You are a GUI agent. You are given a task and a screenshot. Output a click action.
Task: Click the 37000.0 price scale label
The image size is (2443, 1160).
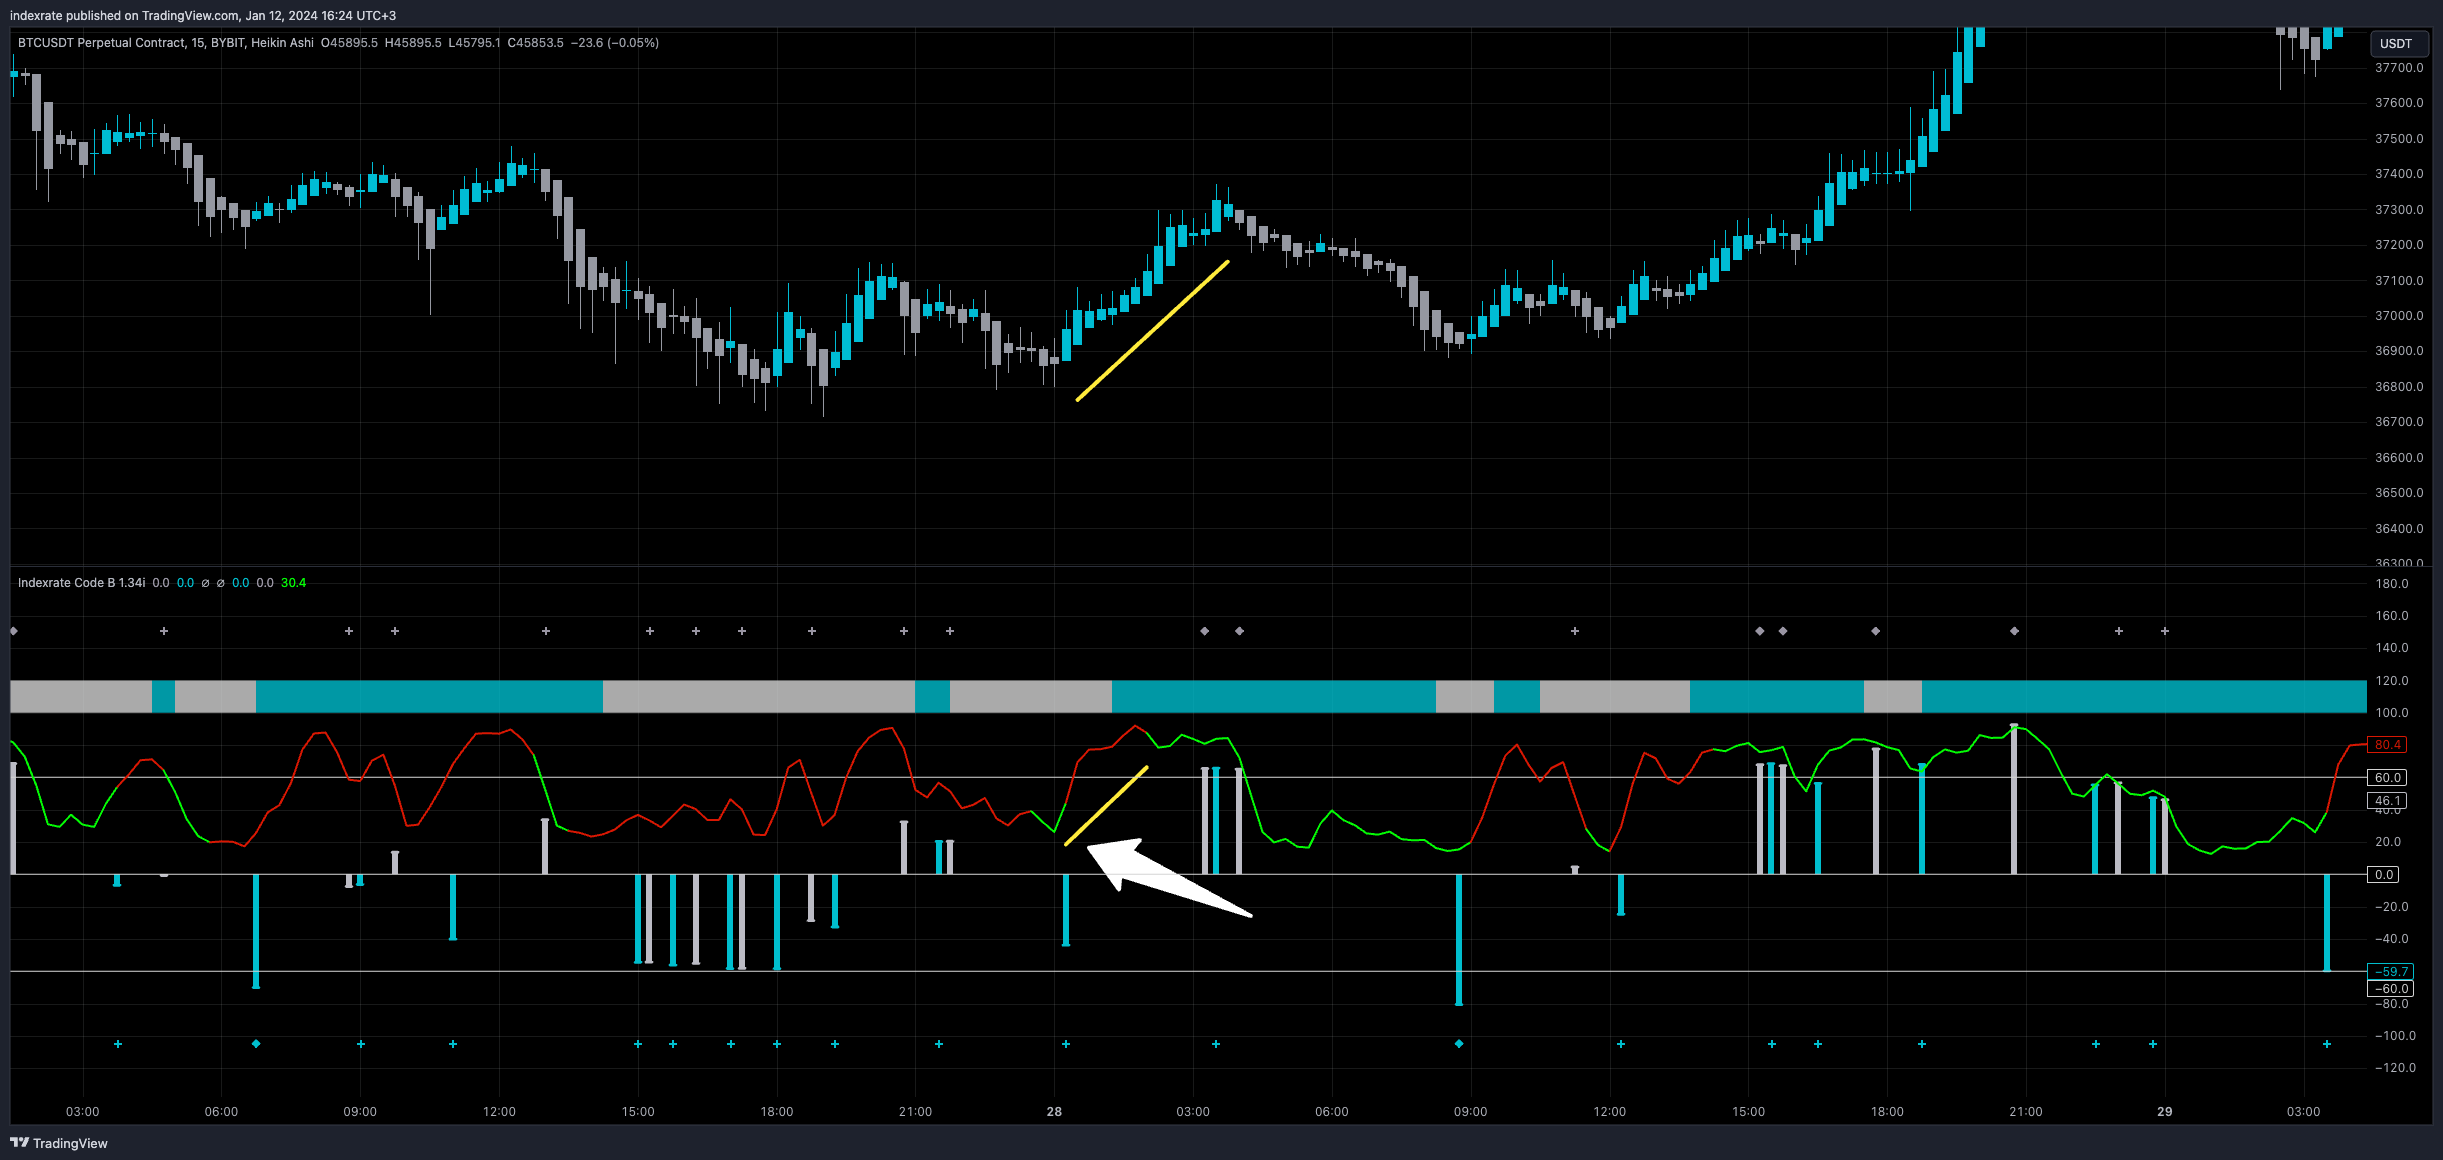2399,316
